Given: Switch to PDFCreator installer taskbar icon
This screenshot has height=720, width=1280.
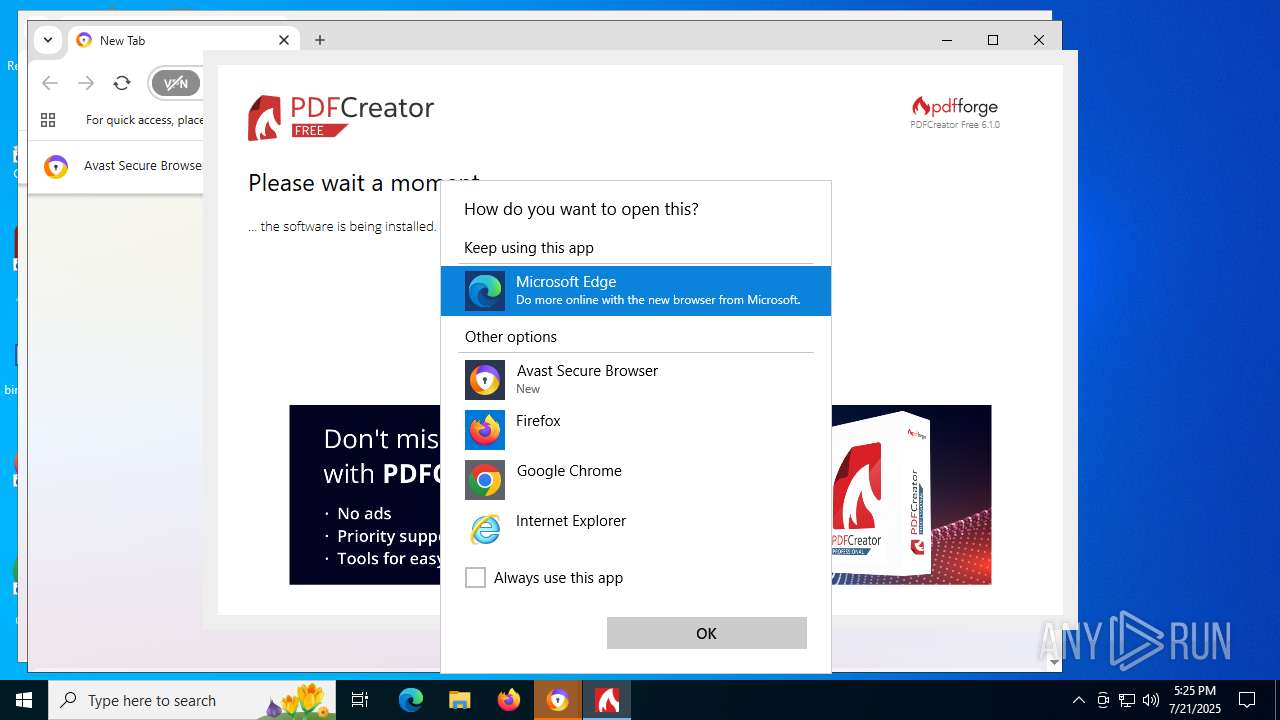Looking at the screenshot, I should tap(607, 700).
